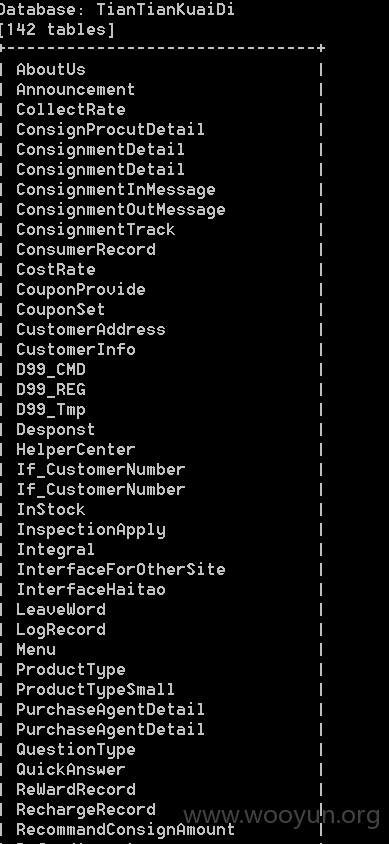
Task: Select the D99_CMD entry
Action: tap(51, 369)
